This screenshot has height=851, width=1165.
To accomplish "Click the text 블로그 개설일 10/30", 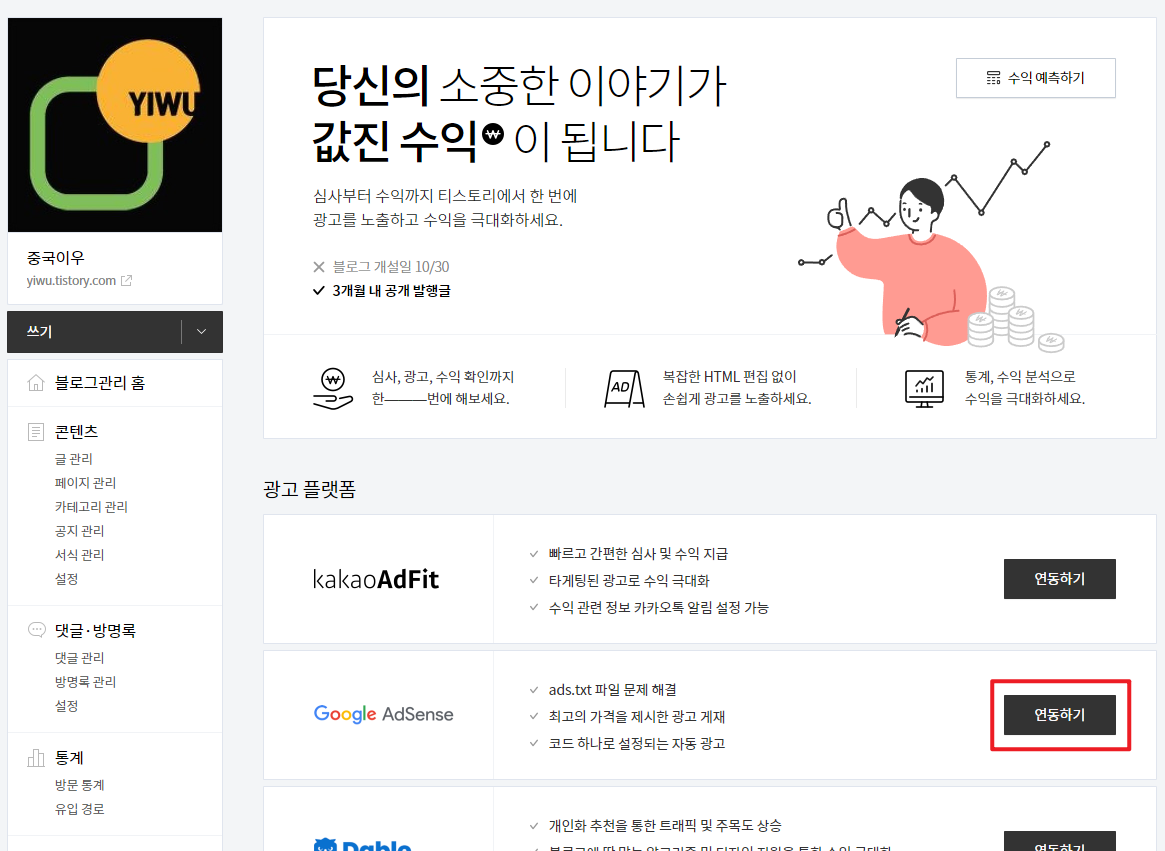I will pos(391,267).
